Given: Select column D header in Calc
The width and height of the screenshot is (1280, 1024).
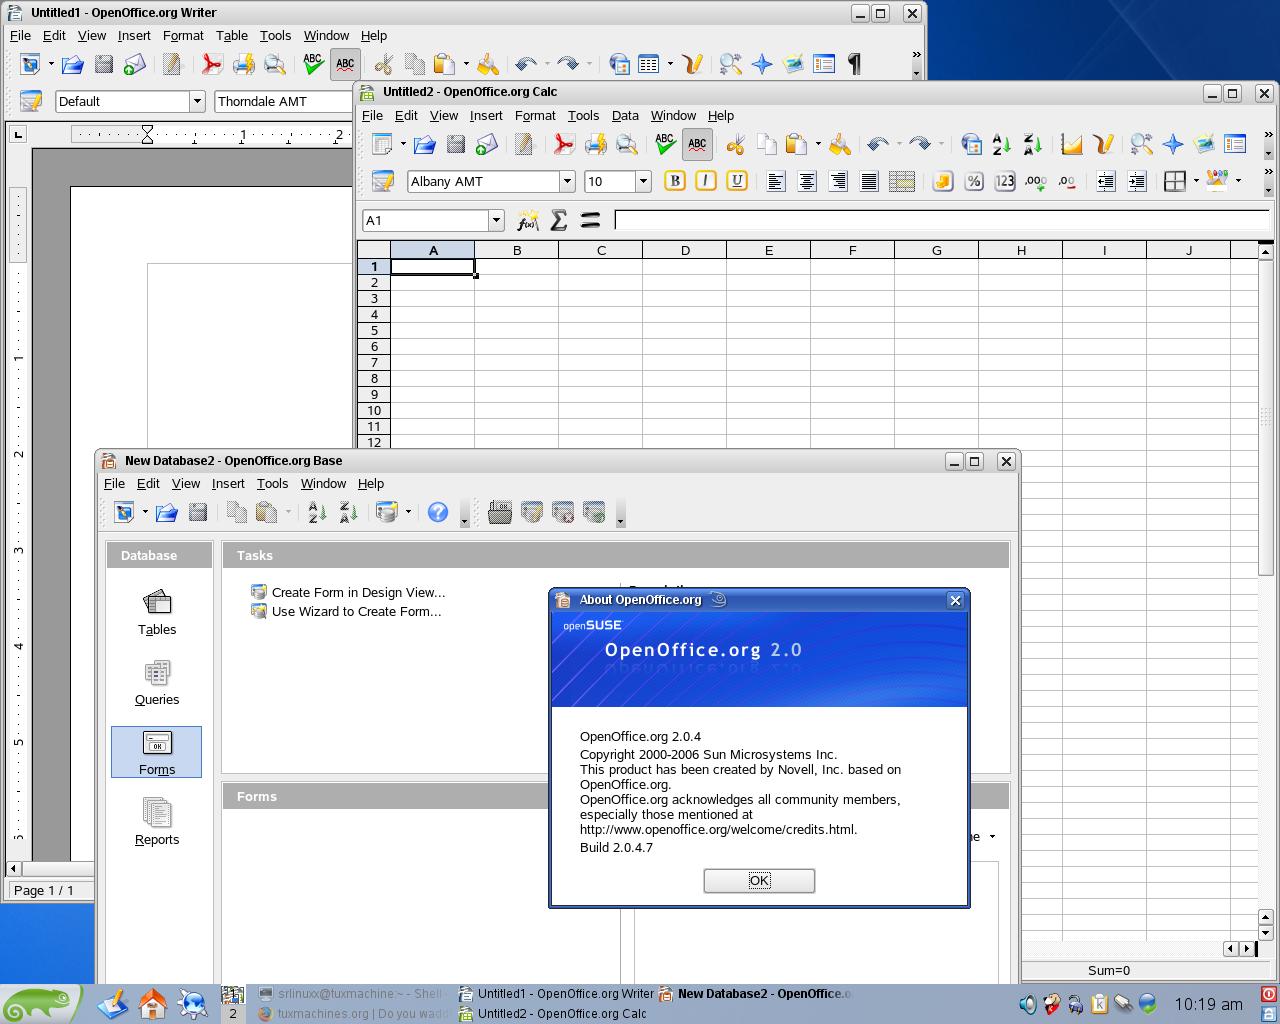Looking at the screenshot, I should point(685,250).
